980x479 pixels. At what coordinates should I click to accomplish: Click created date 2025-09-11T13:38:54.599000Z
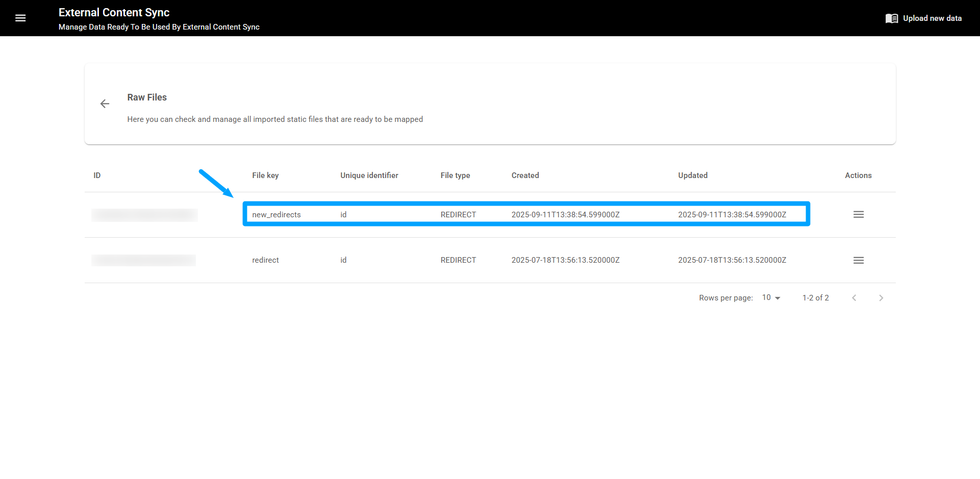(566, 214)
